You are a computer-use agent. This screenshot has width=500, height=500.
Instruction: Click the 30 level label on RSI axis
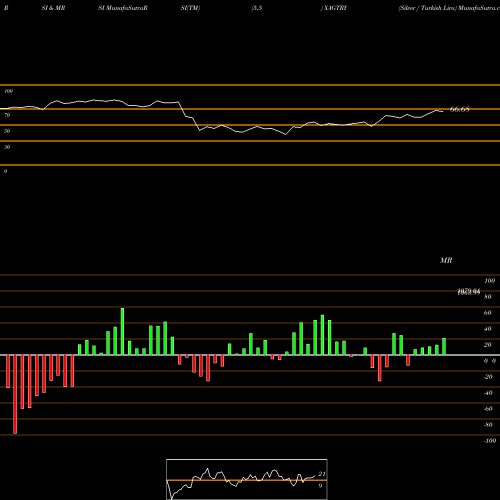pyautogui.click(x=7, y=147)
